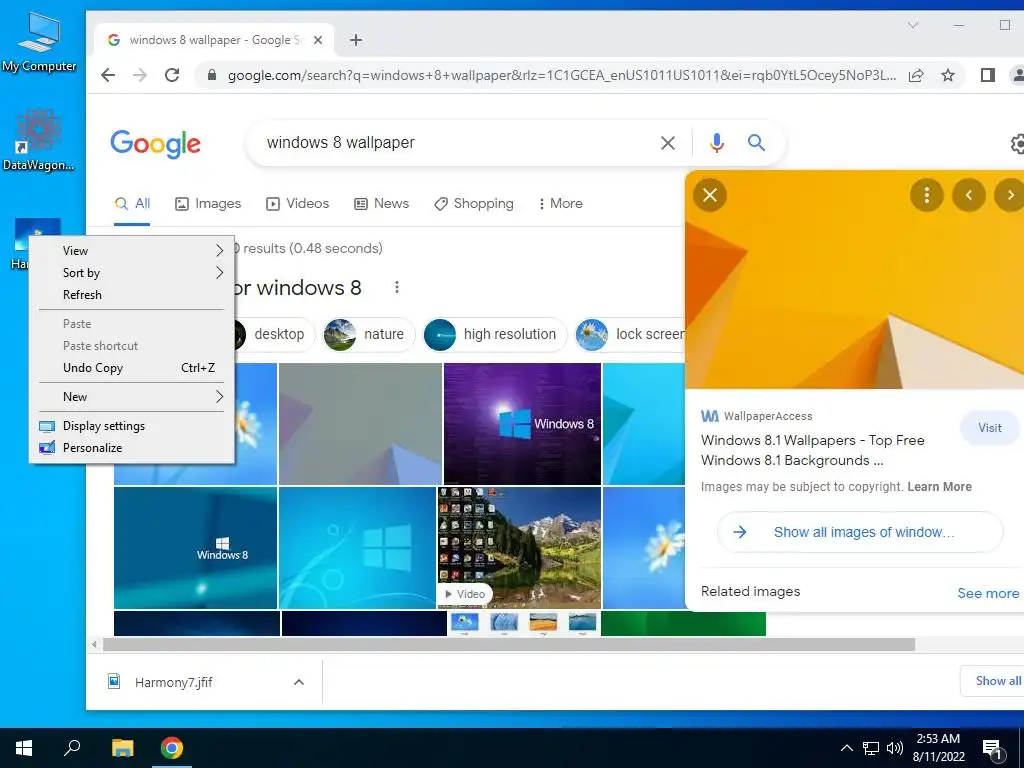Image resolution: width=1024 pixels, height=768 pixels.
Task: Search by voice microphone icon
Action: tap(716, 142)
